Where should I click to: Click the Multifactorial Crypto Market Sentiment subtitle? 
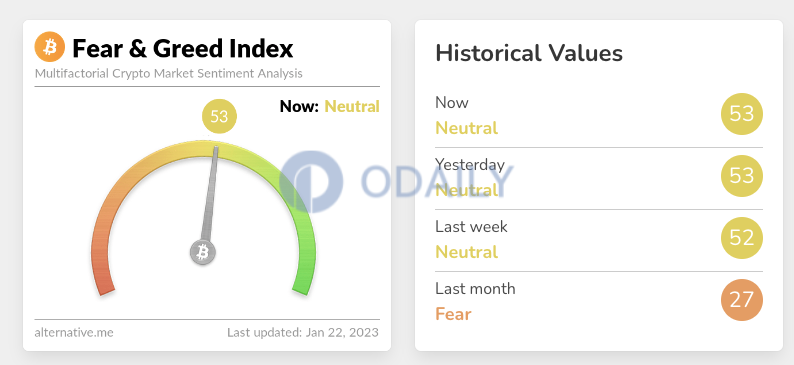[169, 73]
